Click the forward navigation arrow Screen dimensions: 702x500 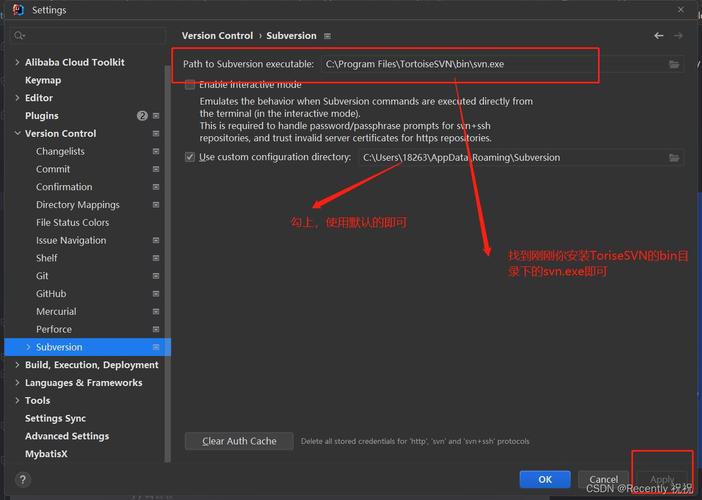tap(681, 36)
